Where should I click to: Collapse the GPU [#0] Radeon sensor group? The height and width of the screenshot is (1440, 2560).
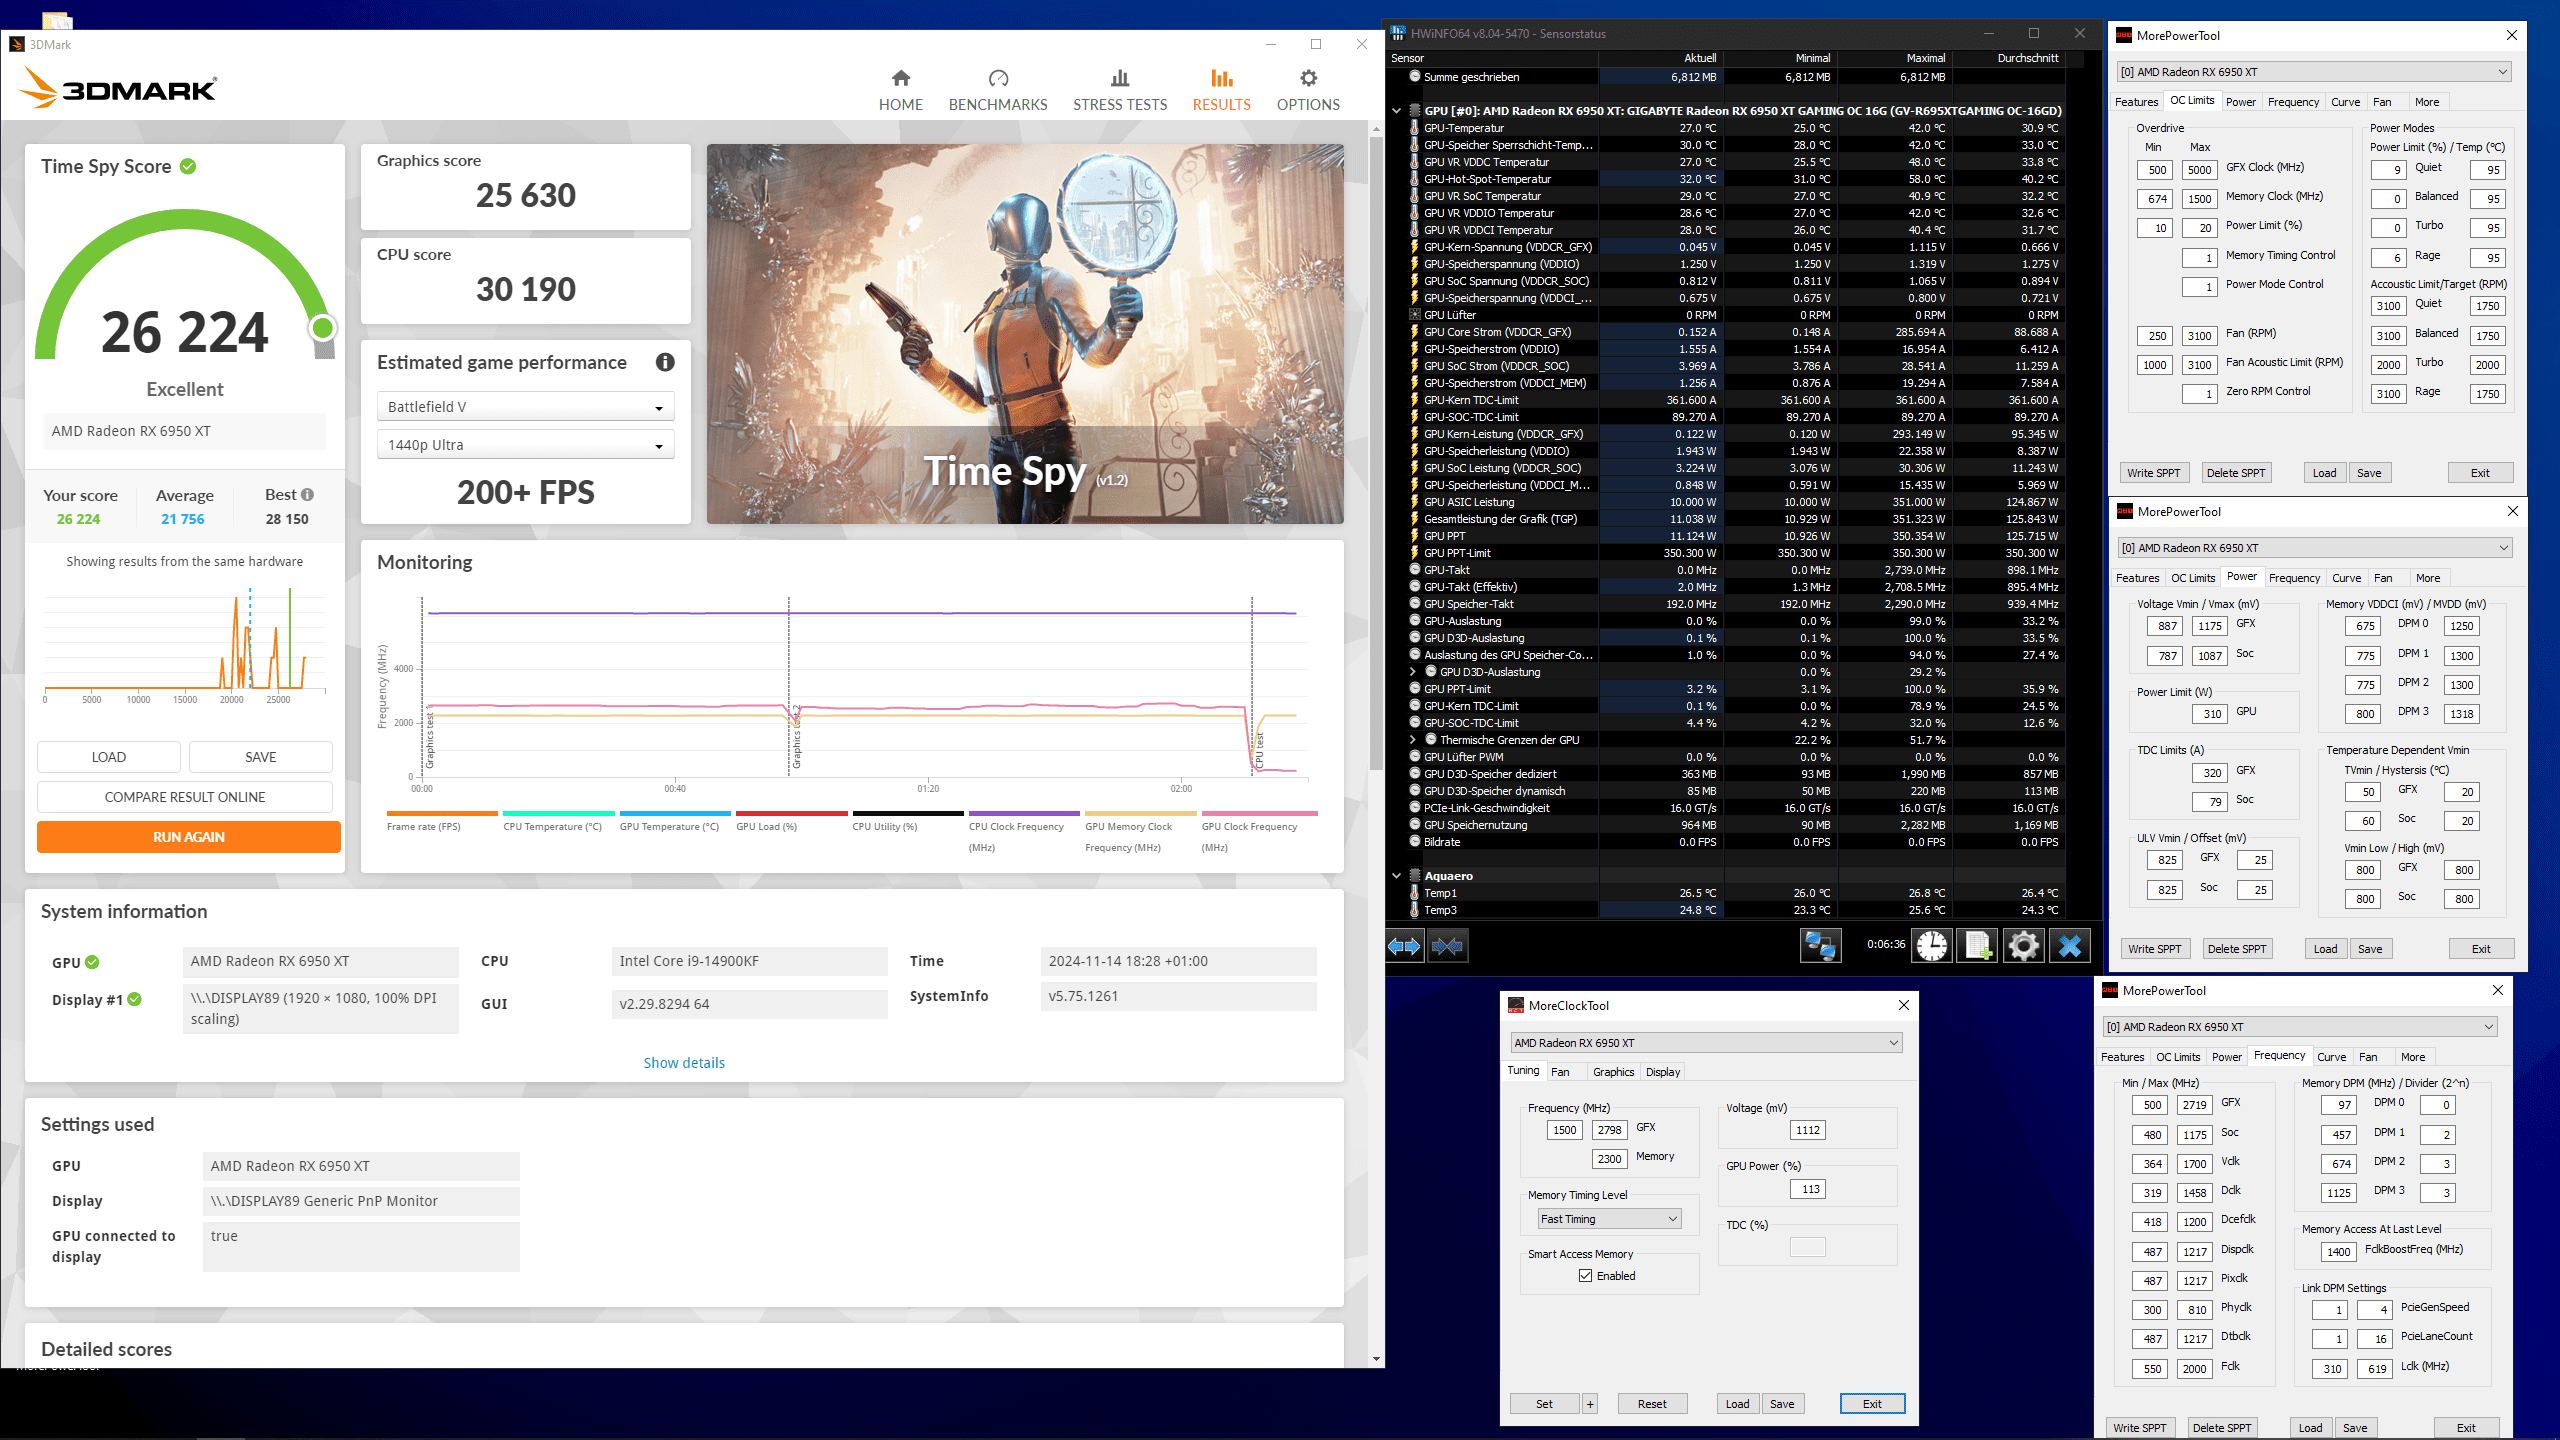point(1397,111)
